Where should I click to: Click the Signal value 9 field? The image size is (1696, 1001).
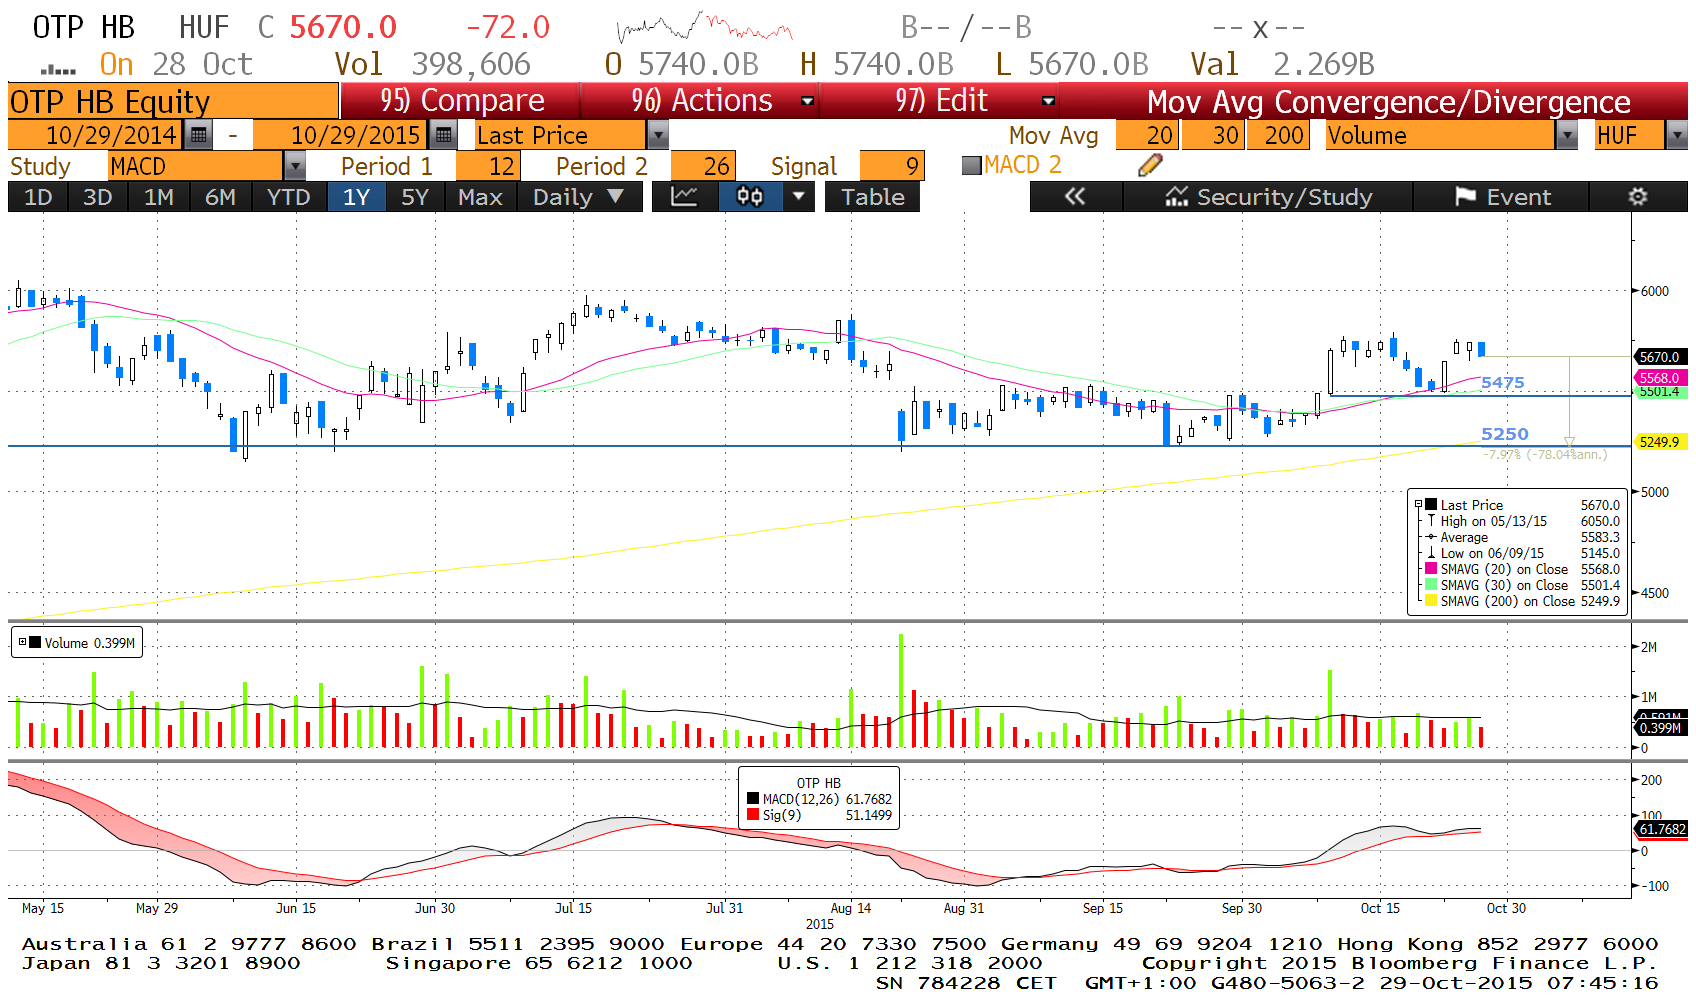pos(892,166)
